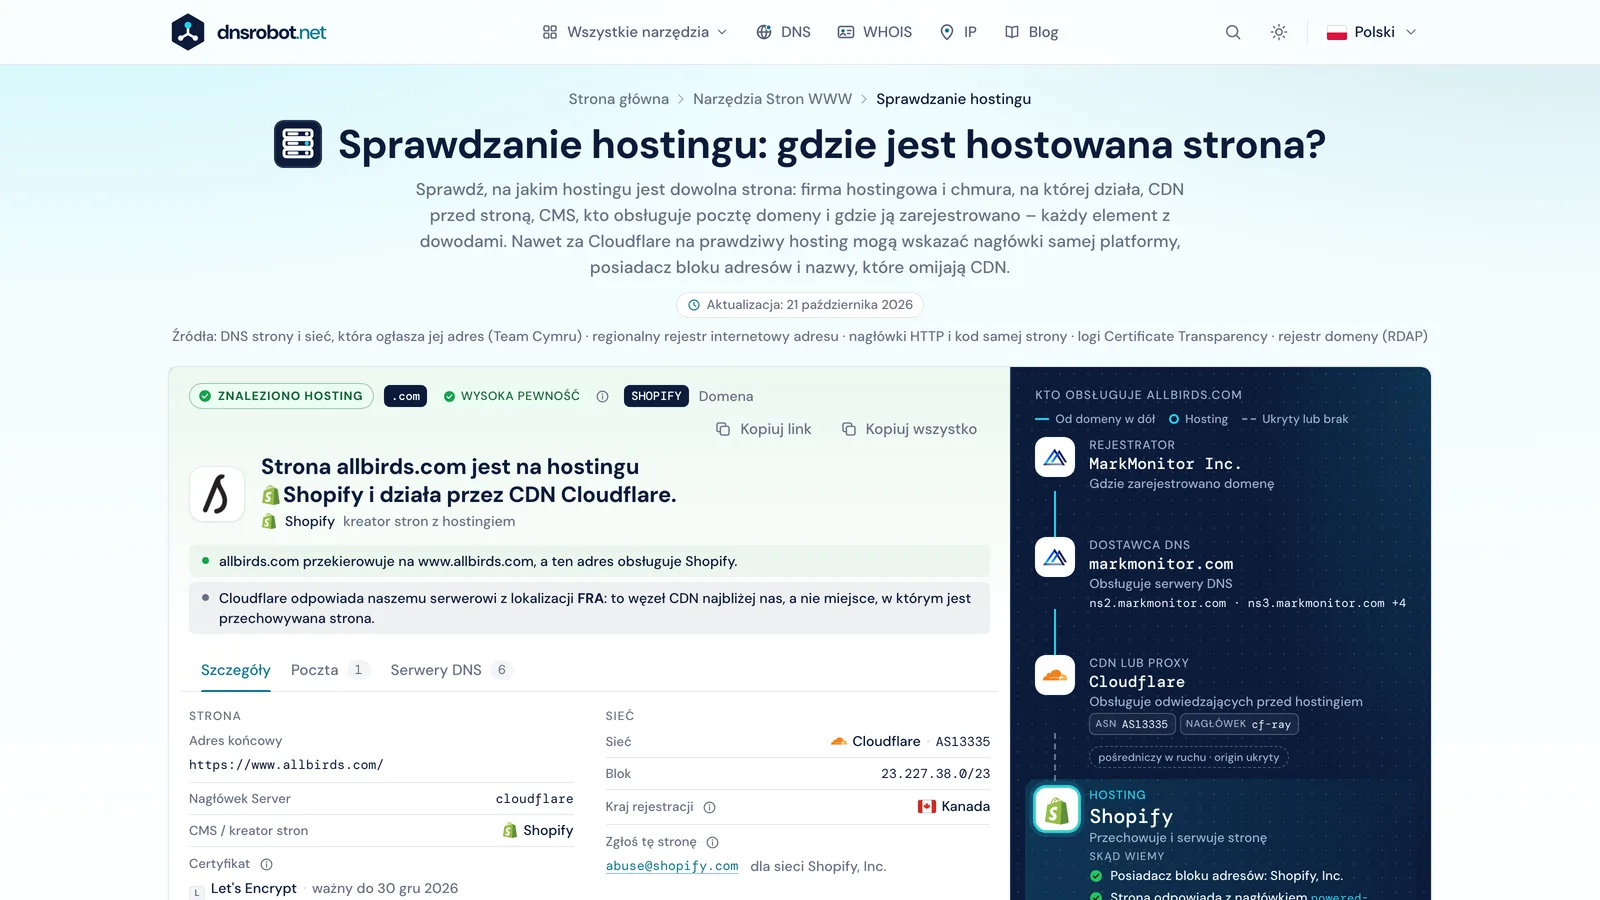Go to the Blog page
Image resolution: width=1600 pixels, height=900 pixels.
[x=1031, y=32]
